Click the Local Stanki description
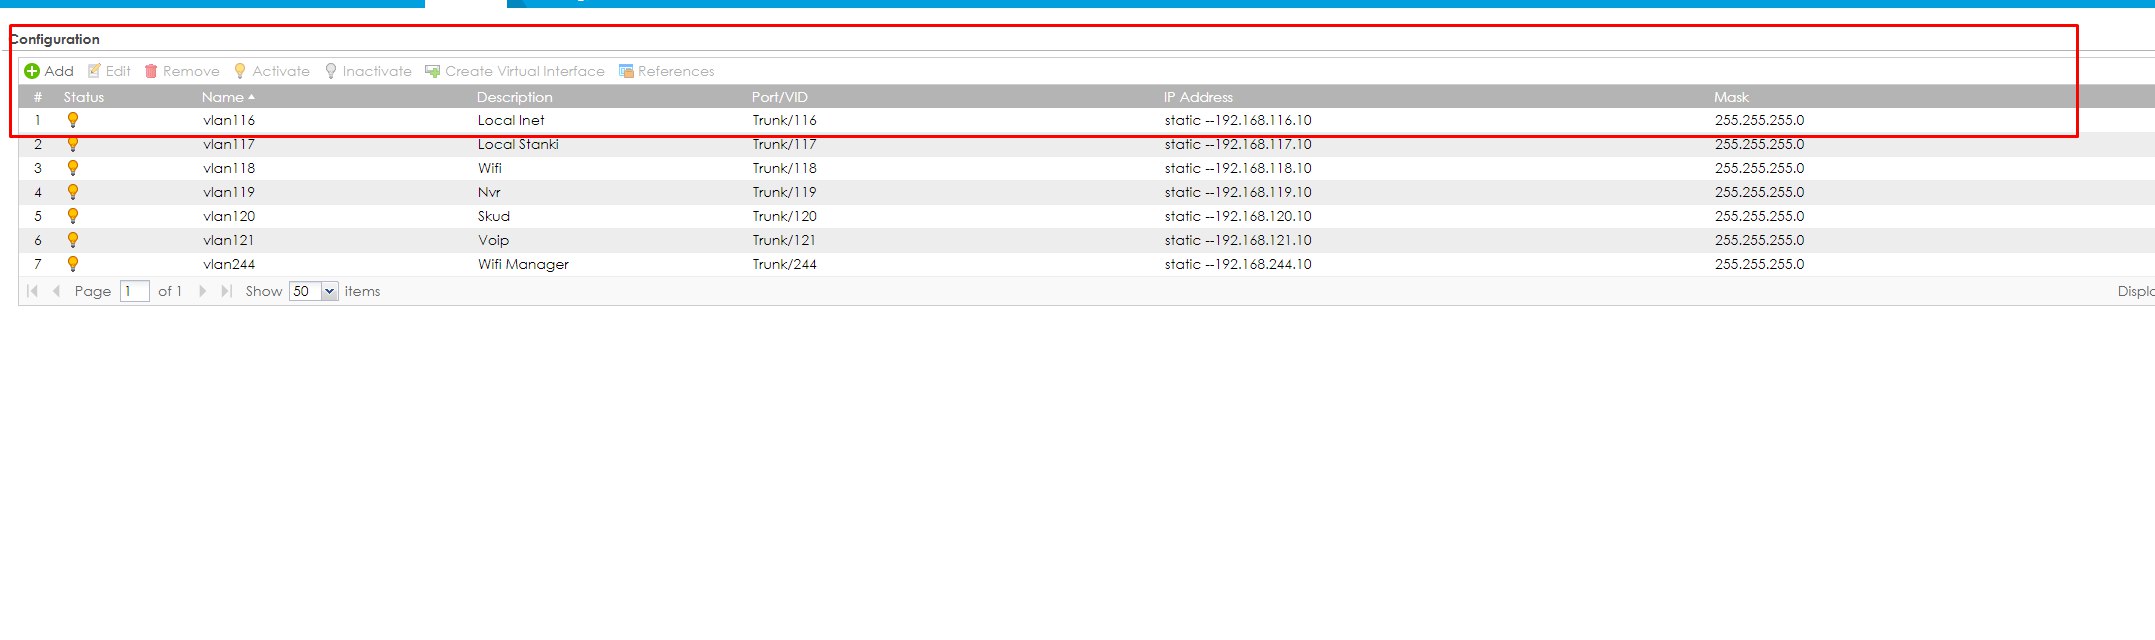The height and width of the screenshot is (640, 2155). [x=518, y=144]
